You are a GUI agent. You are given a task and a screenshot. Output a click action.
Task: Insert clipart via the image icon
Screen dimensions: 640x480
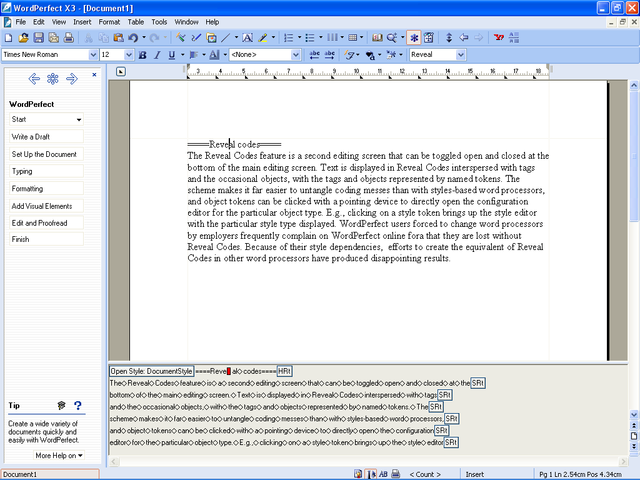point(211,38)
